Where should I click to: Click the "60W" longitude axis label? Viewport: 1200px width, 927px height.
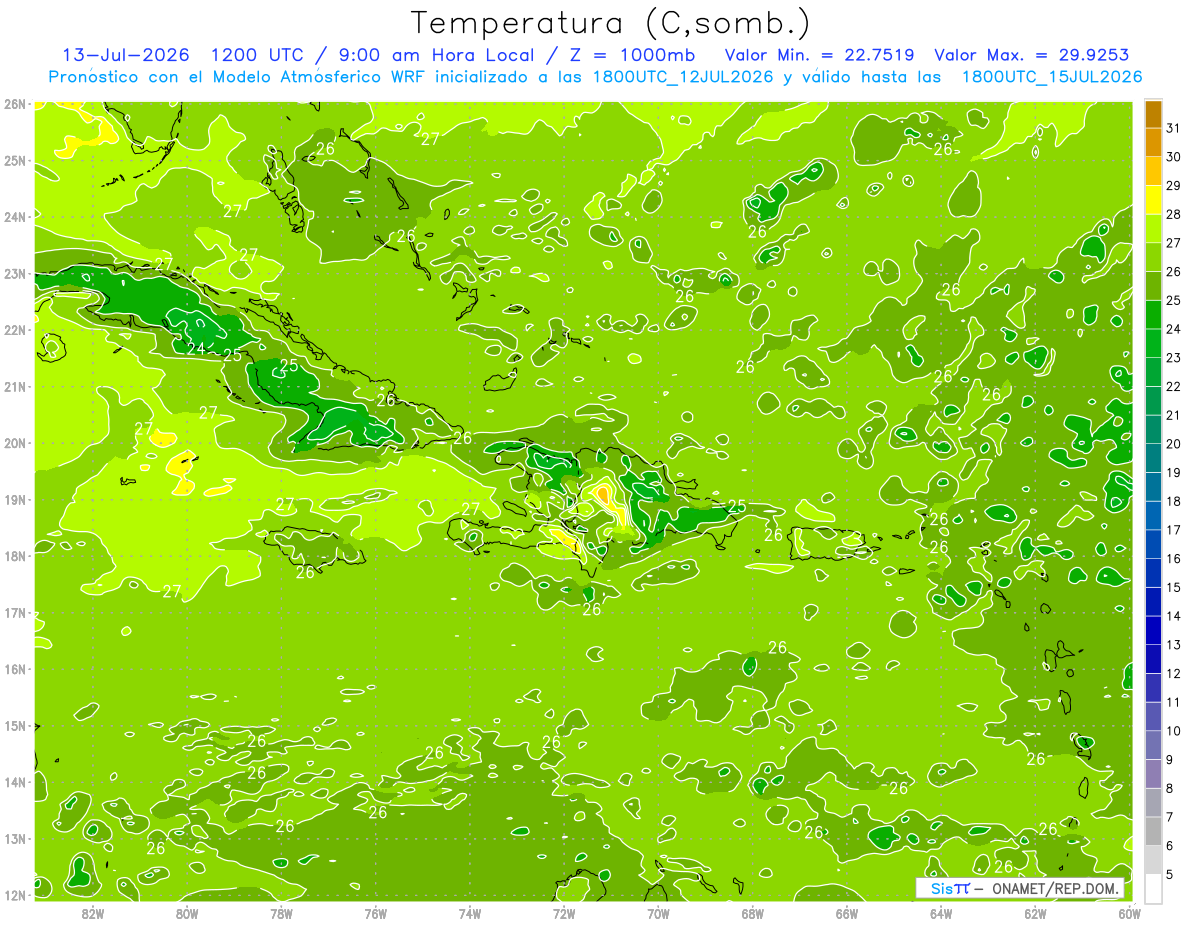coord(1128,913)
